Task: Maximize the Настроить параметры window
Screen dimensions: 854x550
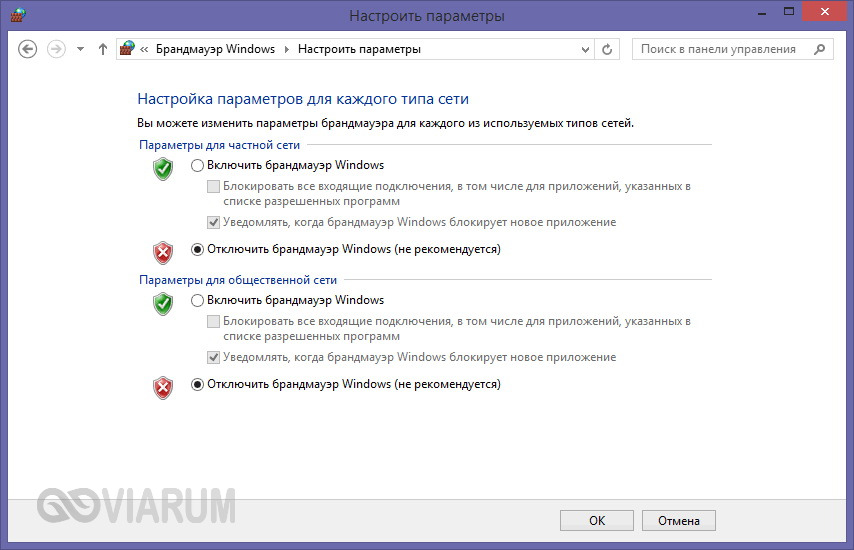Action: (789, 11)
